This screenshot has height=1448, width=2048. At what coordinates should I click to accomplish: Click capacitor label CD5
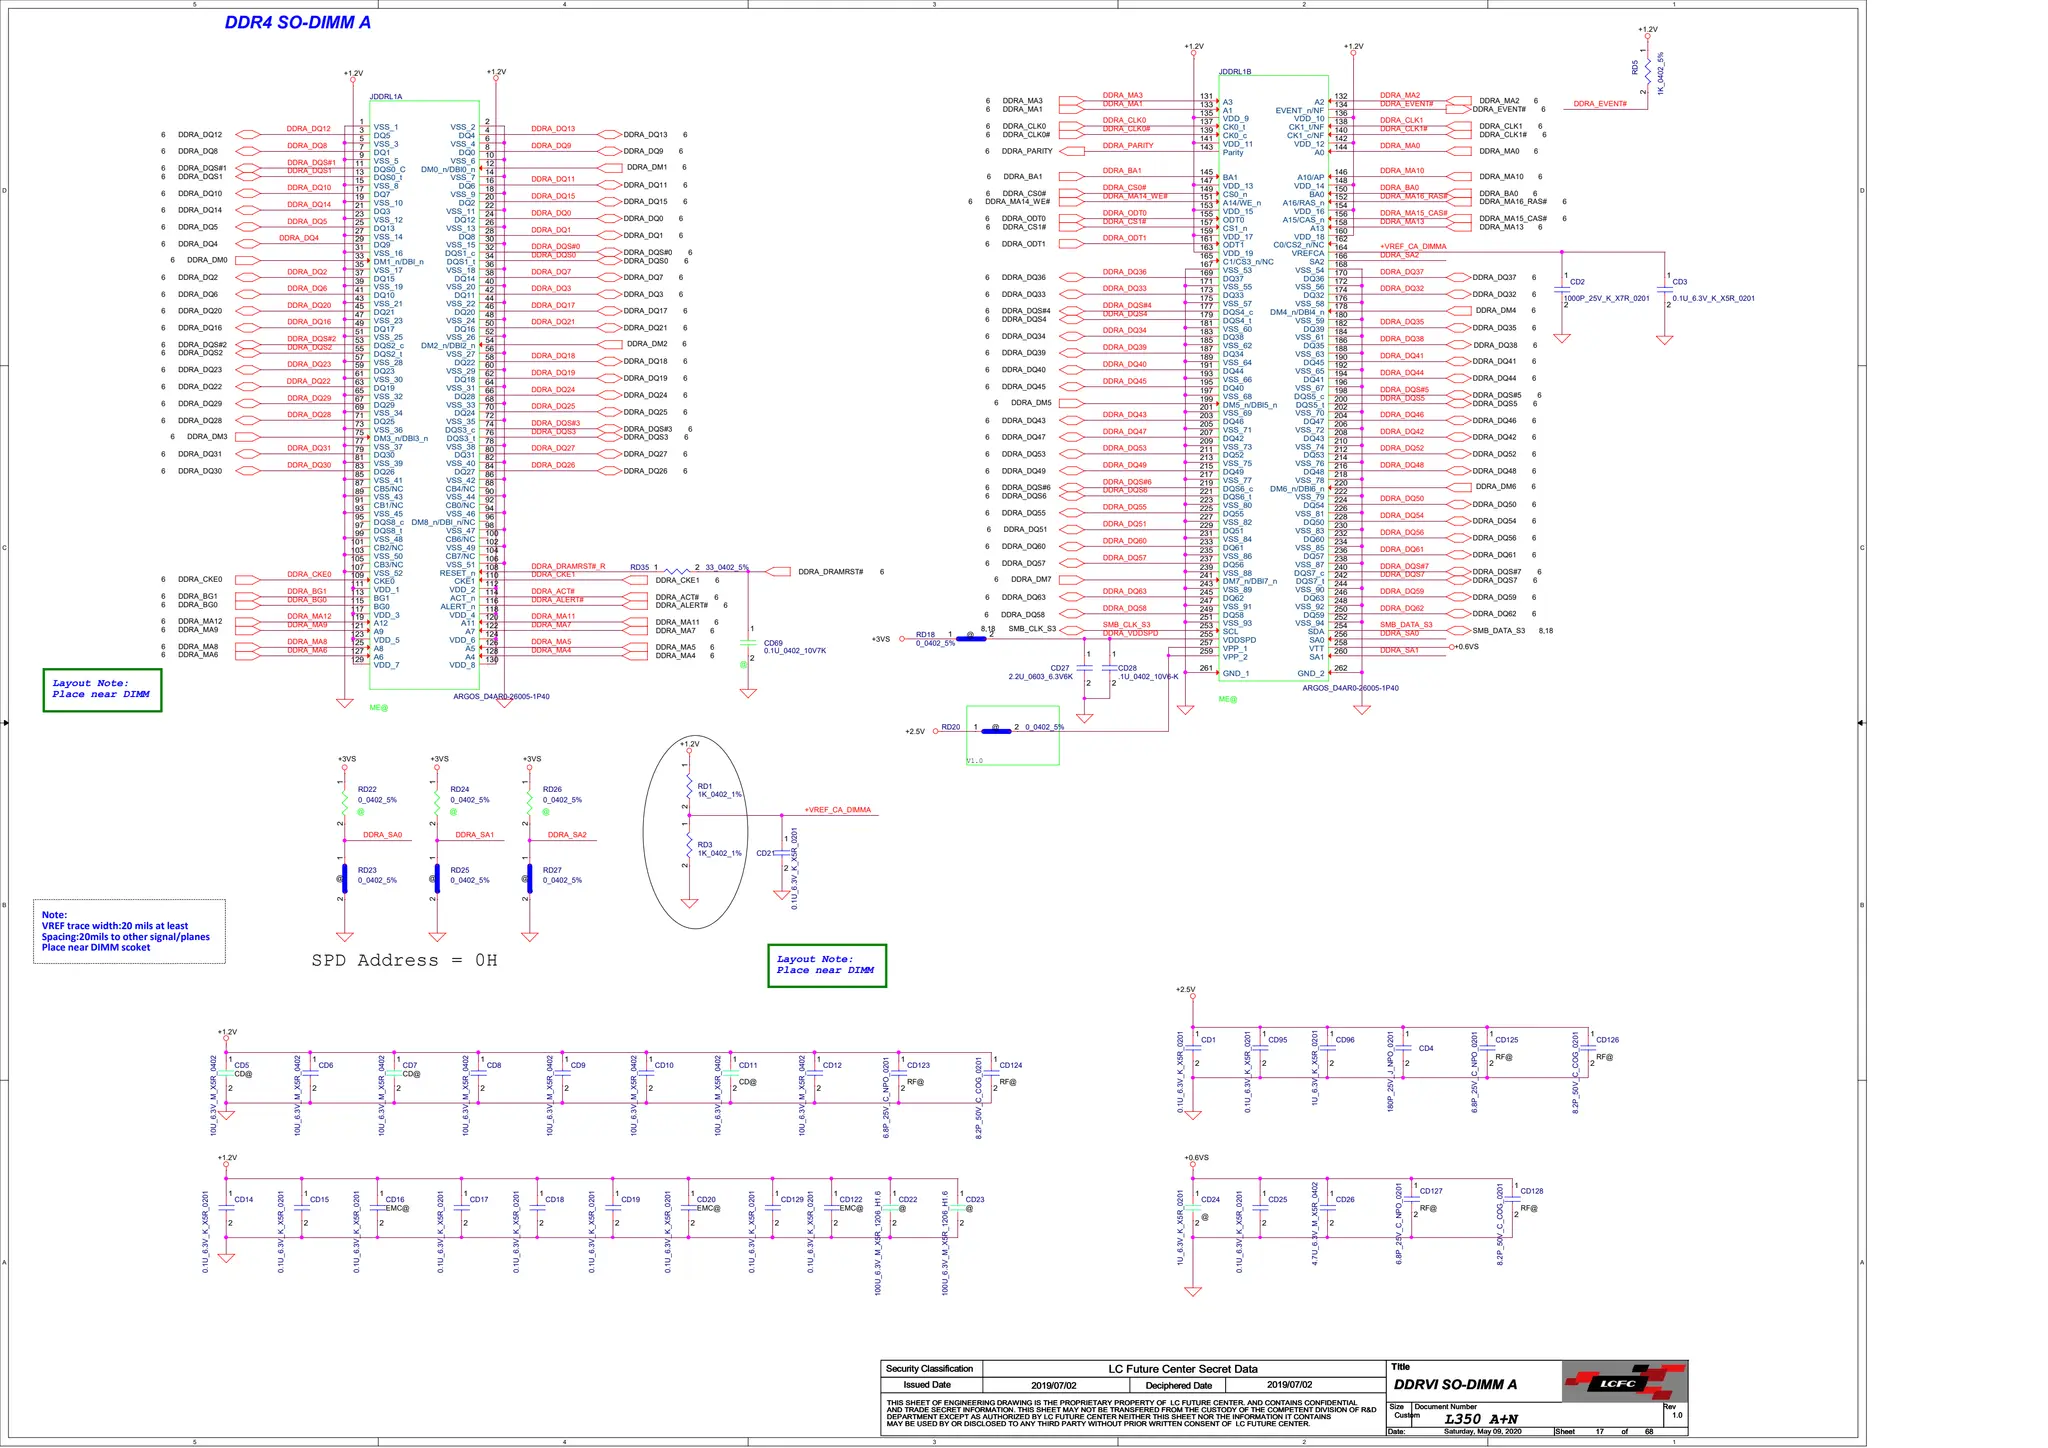pyautogui.click(x=242, y=1065)
